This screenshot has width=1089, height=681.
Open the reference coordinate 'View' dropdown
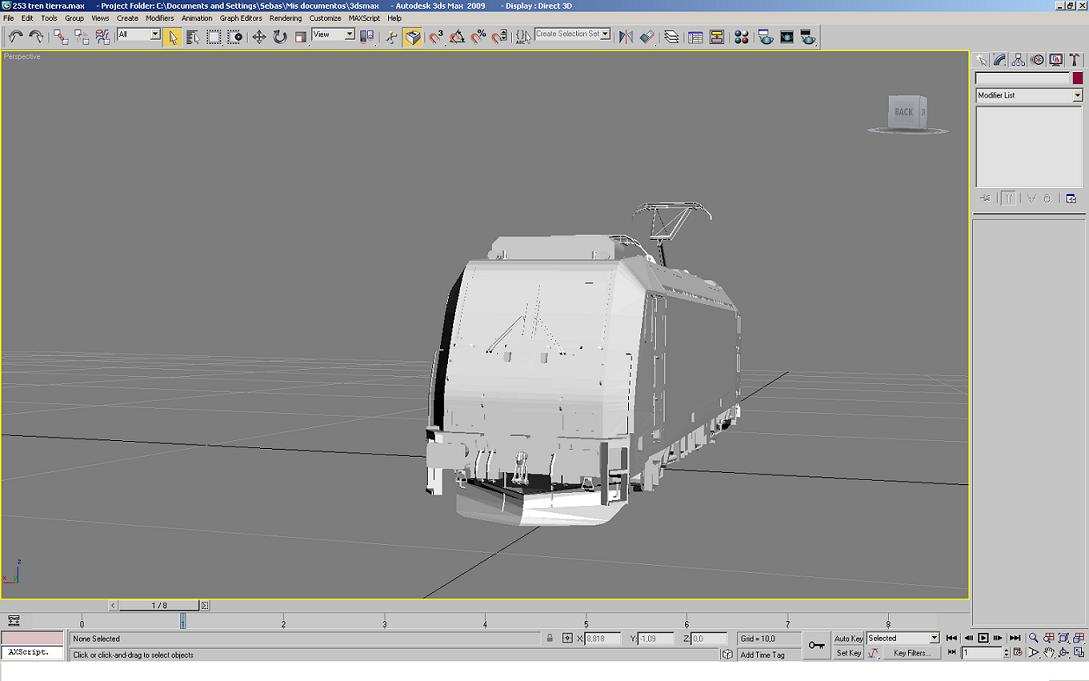pyautogui.click(x=349, y=35)
